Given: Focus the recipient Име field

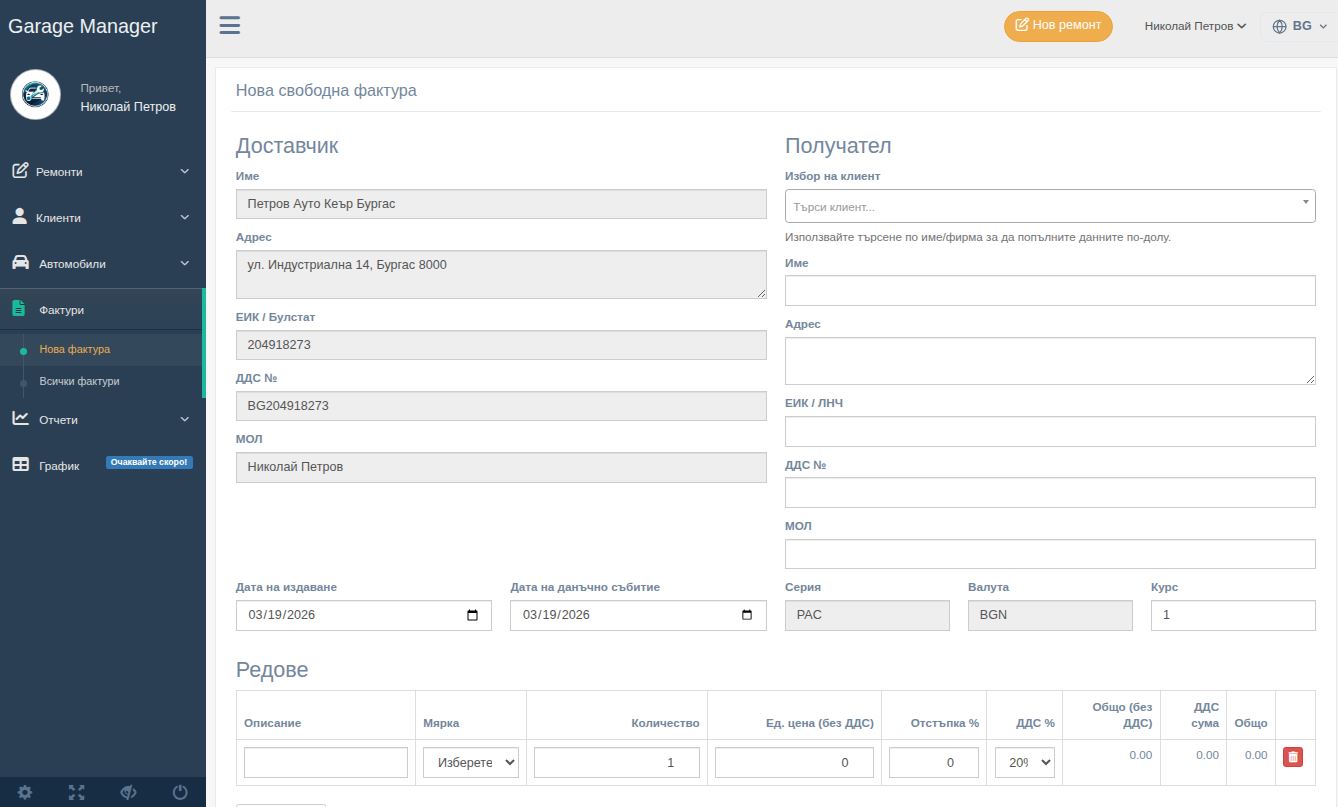Looking at the screenshot, I should [x=1050, y=290].
